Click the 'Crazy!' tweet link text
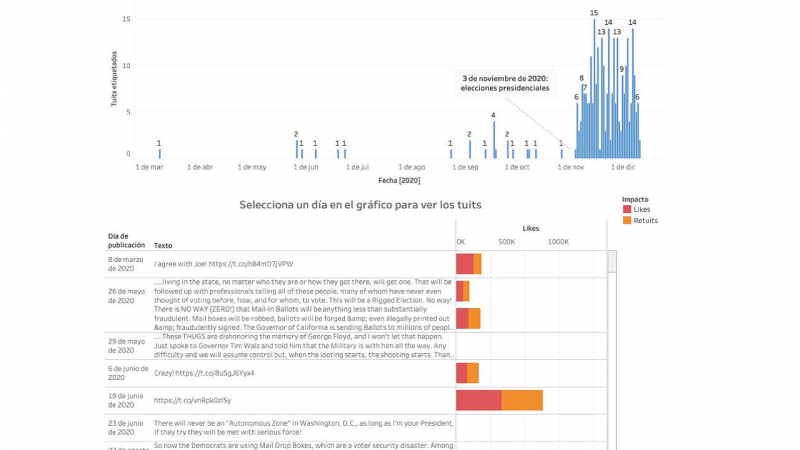 [204, 373]
